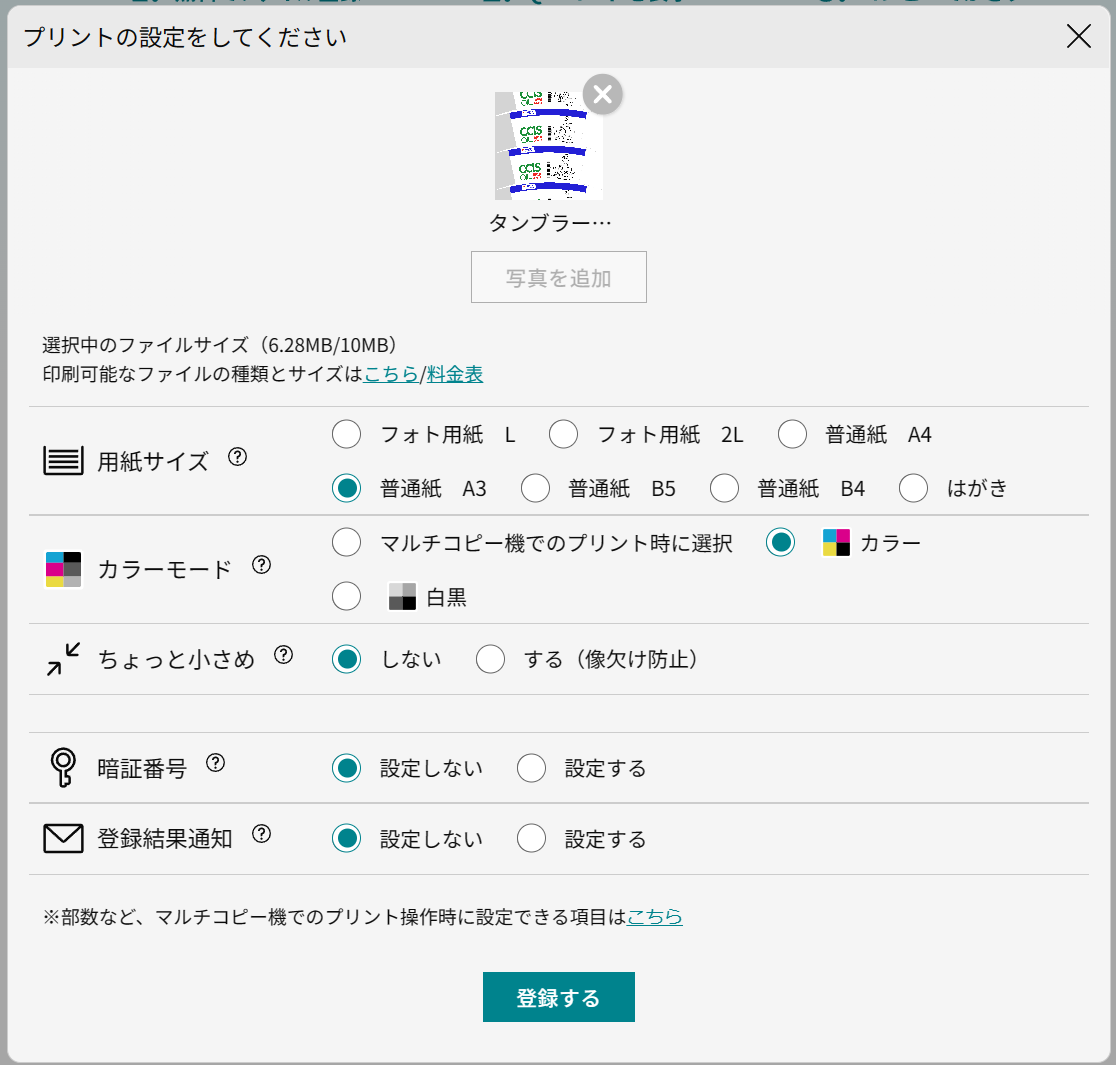Open the color mode help tooltip
1116x1065 pixels.
pos(261,565)
